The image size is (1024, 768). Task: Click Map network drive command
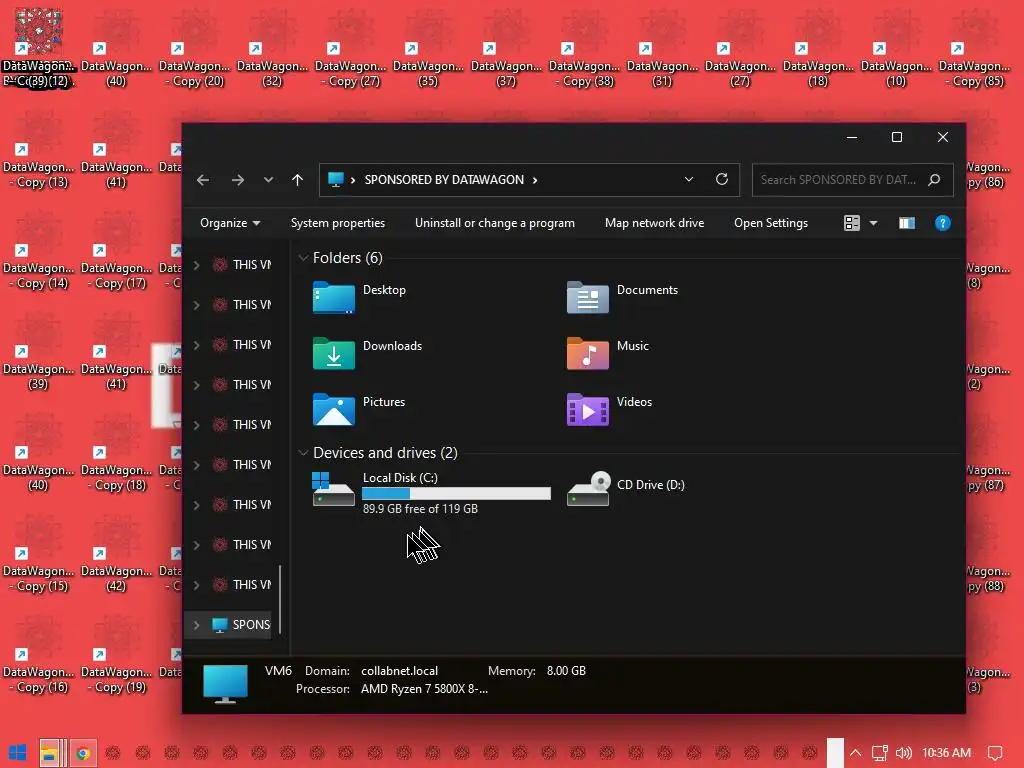pyautogui.click(x=654, y=223)
